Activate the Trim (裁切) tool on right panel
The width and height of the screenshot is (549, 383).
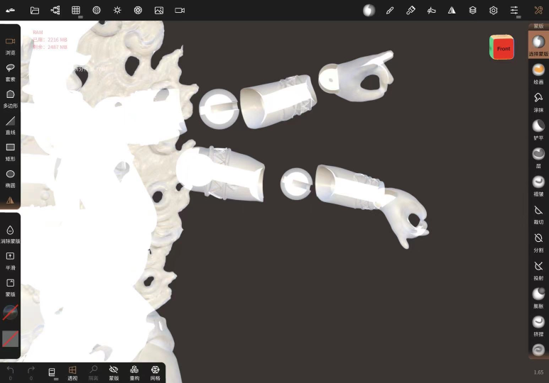[538, 214]
